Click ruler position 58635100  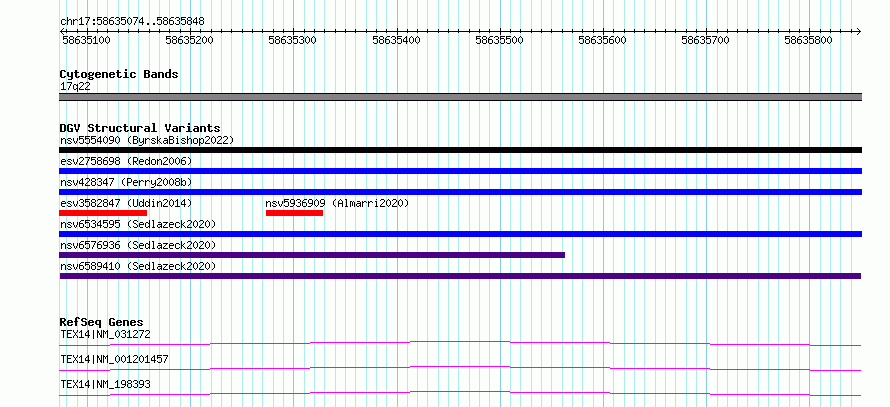86,40
